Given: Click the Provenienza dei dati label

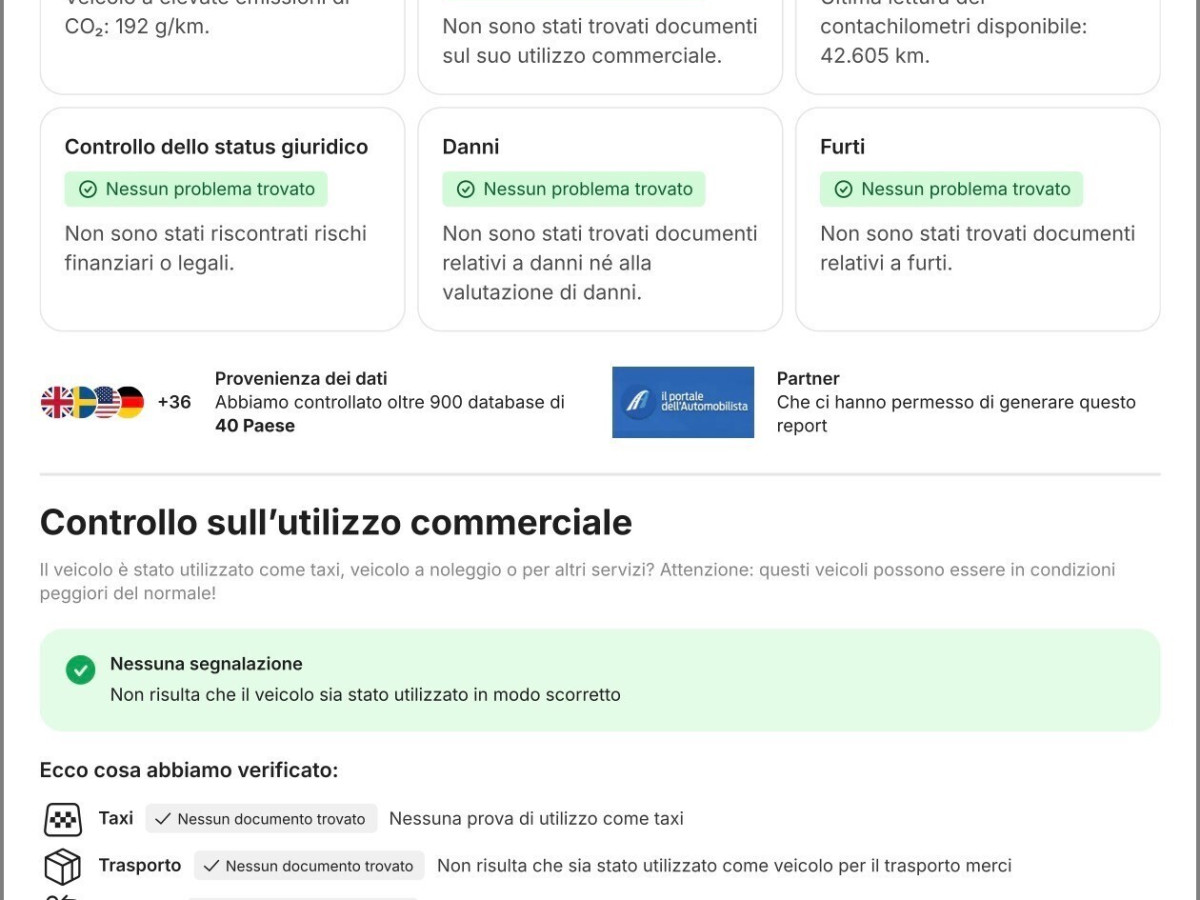Looking at the screenshot, I should [301, 379].
